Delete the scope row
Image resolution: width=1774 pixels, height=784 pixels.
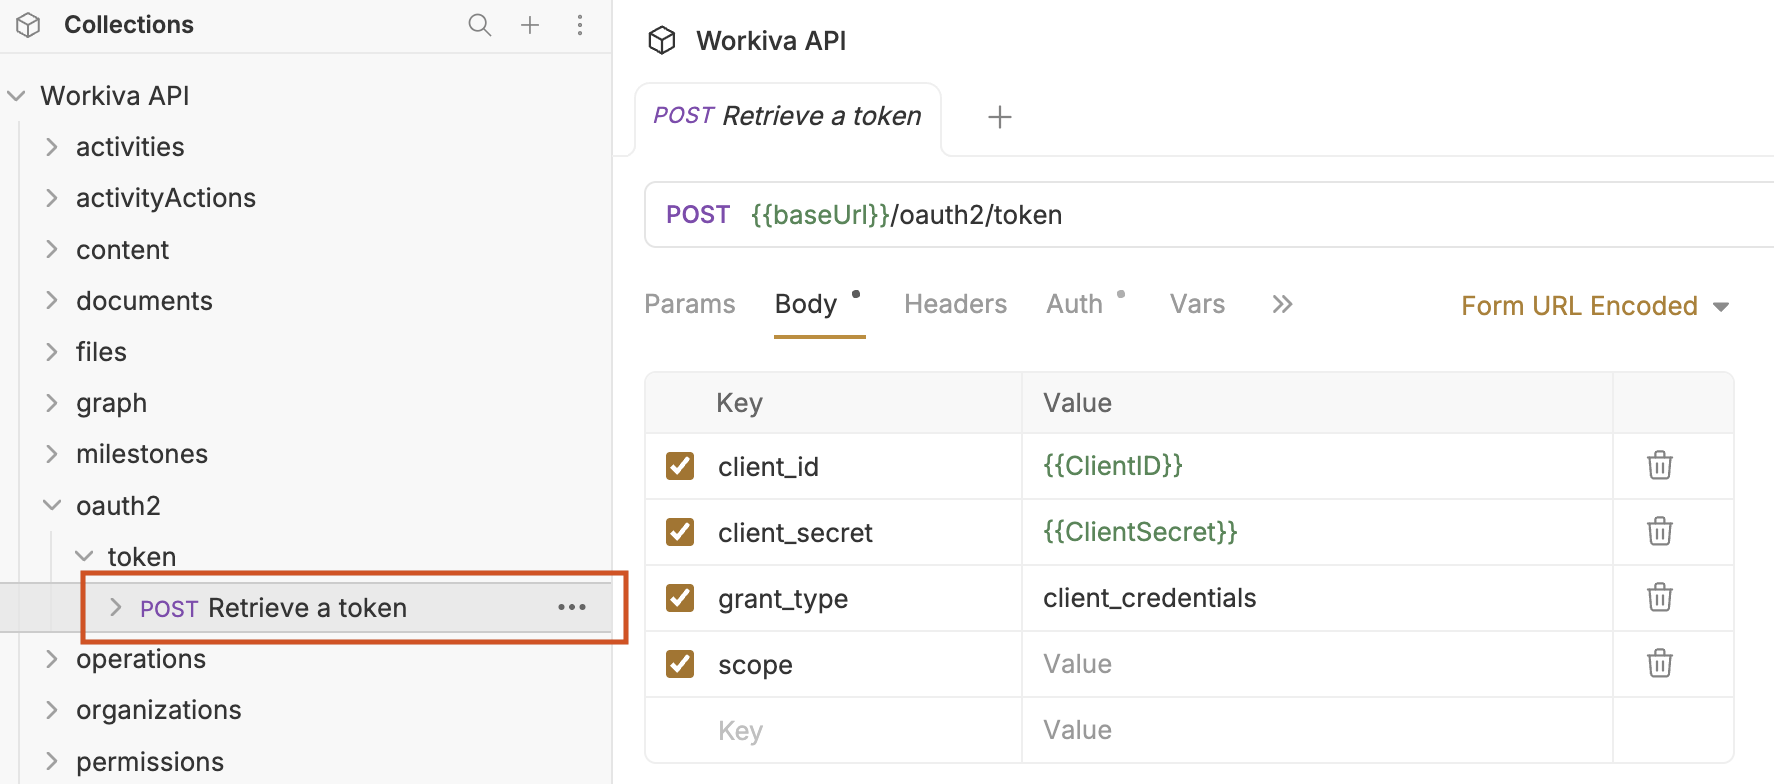(1660, 663)
